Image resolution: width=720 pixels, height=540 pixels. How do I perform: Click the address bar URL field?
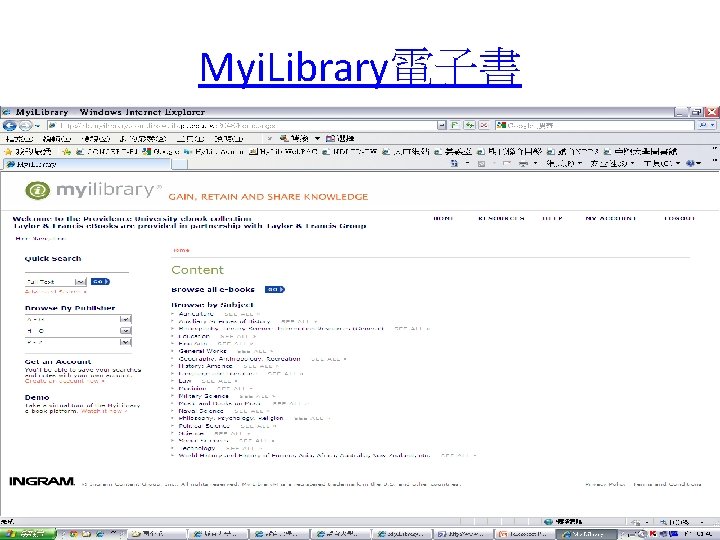241,125
